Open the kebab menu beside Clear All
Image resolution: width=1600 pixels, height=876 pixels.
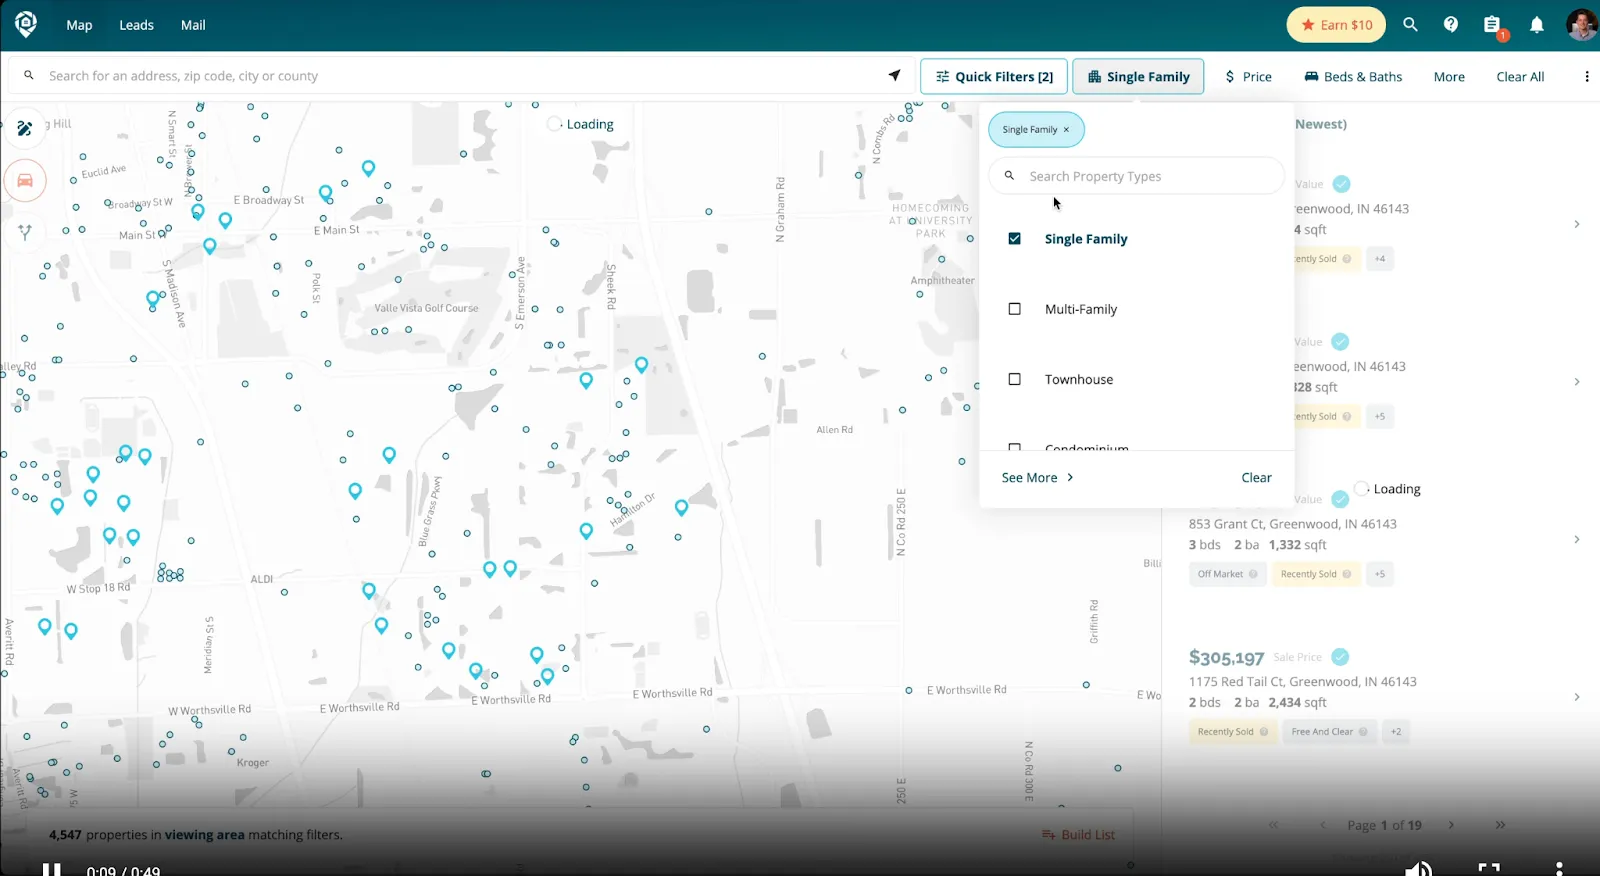[x=1586, y=77]
